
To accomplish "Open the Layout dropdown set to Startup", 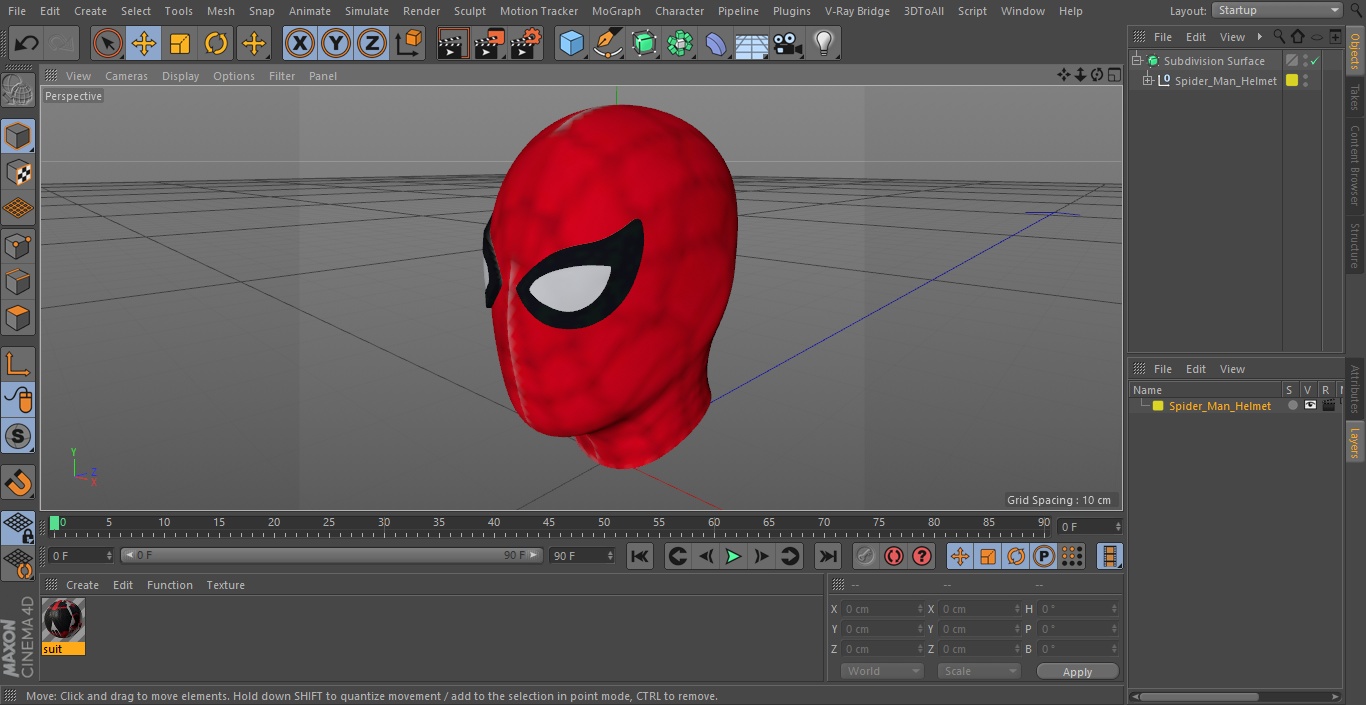I will 1277,10.
